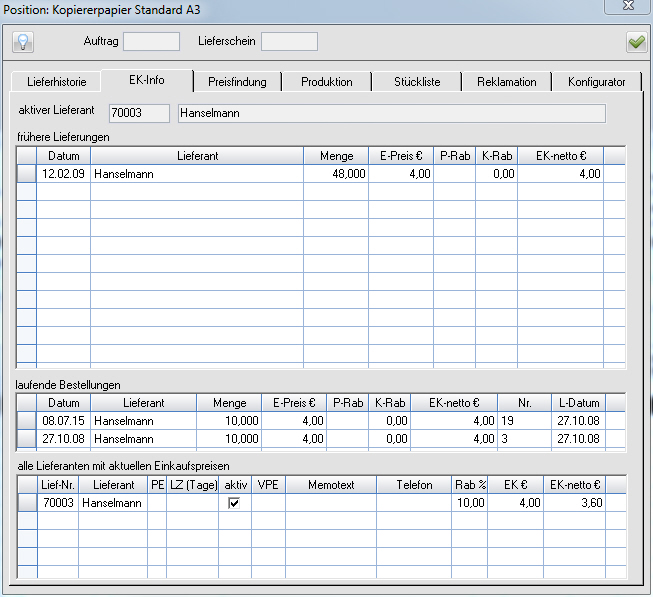Select row header of supplier 70003
This screenshot has width=653, height=597.
point(27,503)
